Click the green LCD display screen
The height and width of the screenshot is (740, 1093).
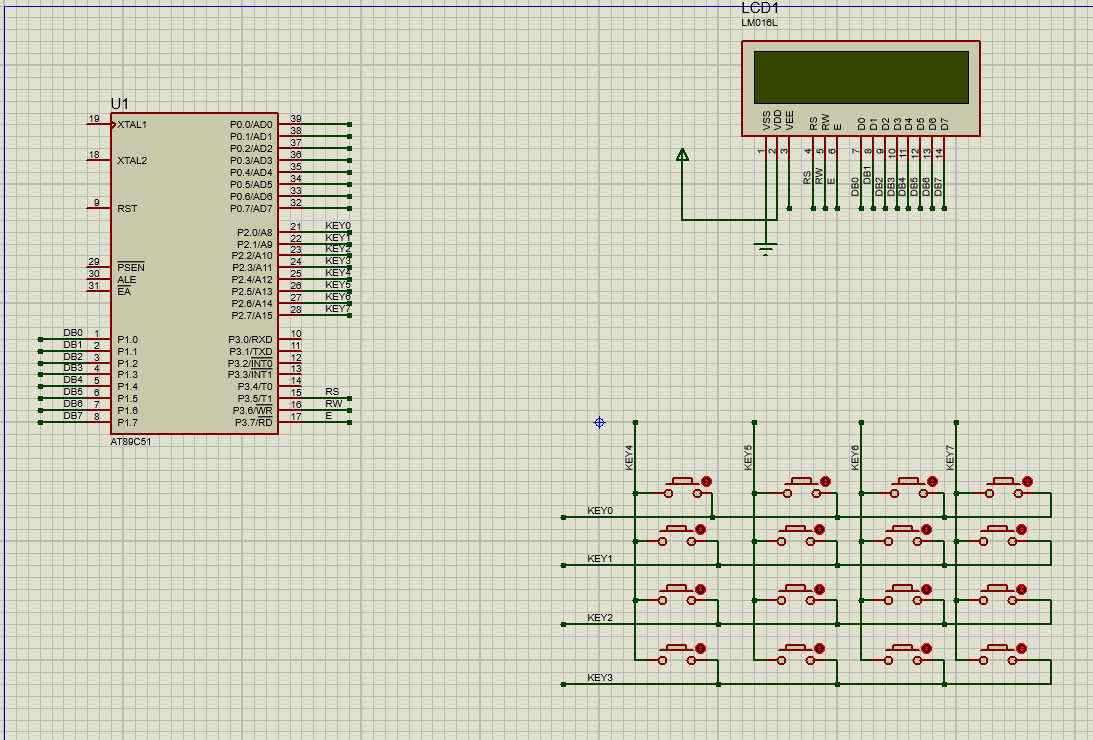click(x=861, y=77)
